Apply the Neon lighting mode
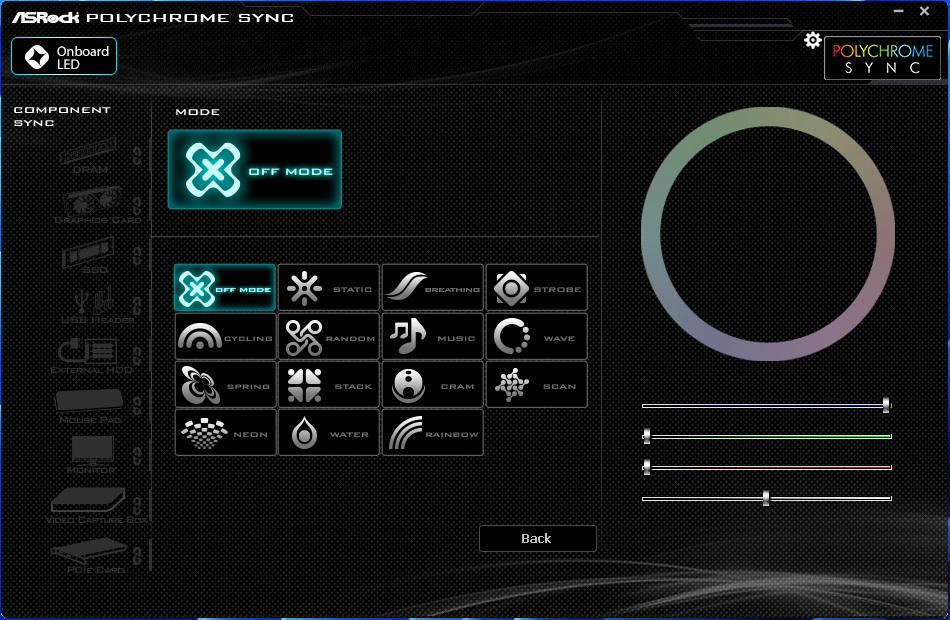This screenshot has width=950, height=620. tap(225, 432)
